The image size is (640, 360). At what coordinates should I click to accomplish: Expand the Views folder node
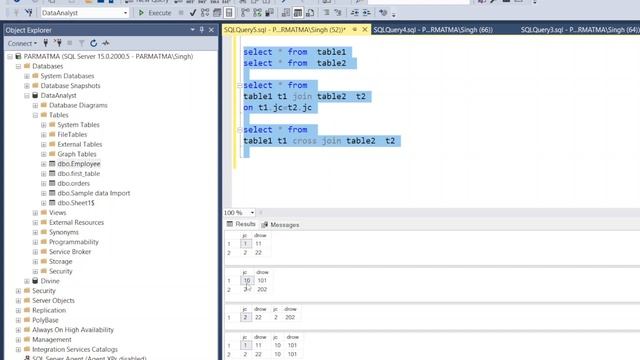coord(36,213)
